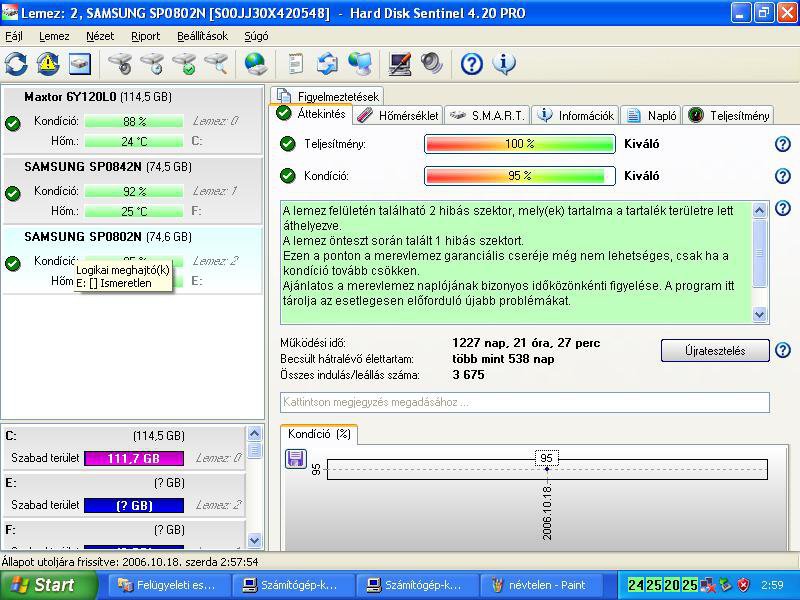Switch to the Hőmérséklet tab
Screen dimensions: 800x600
pyautogui.click(x=397, y=116)
